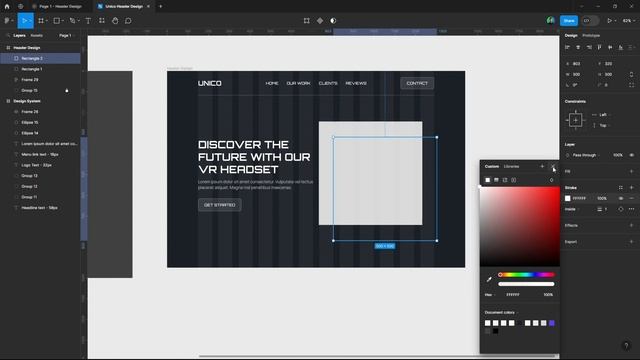Viewport: 640px width, 360px height.
Task: Select image fill type in color picker
Action: pos(505,180)
